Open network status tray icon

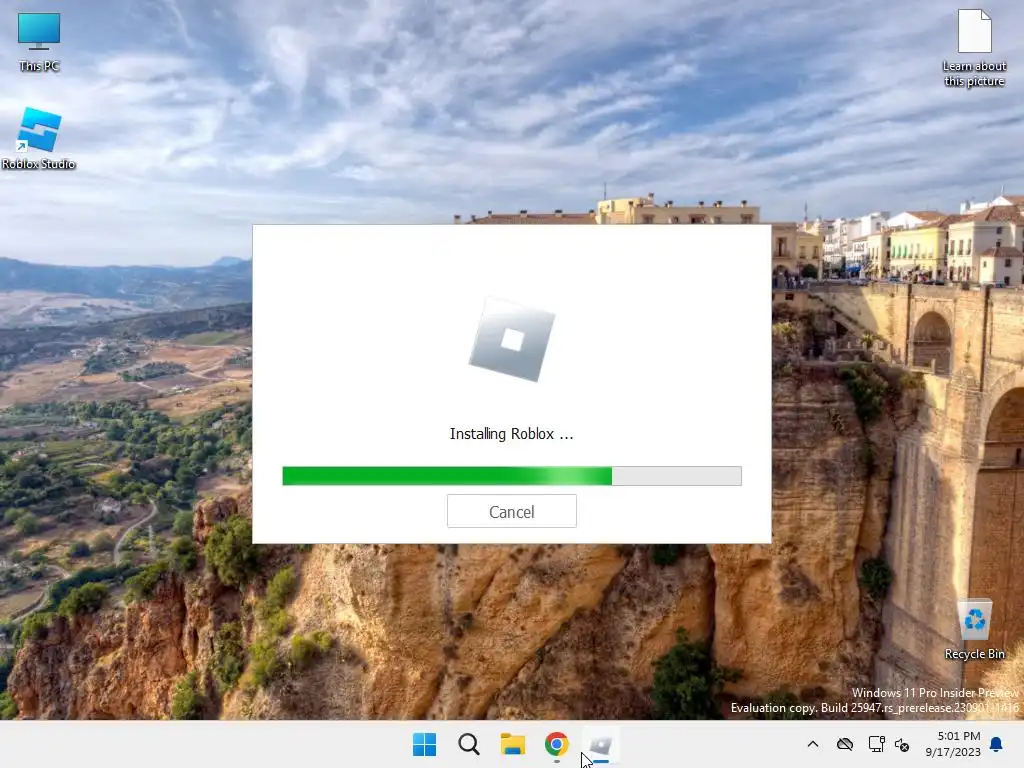(x=876, y=744)
